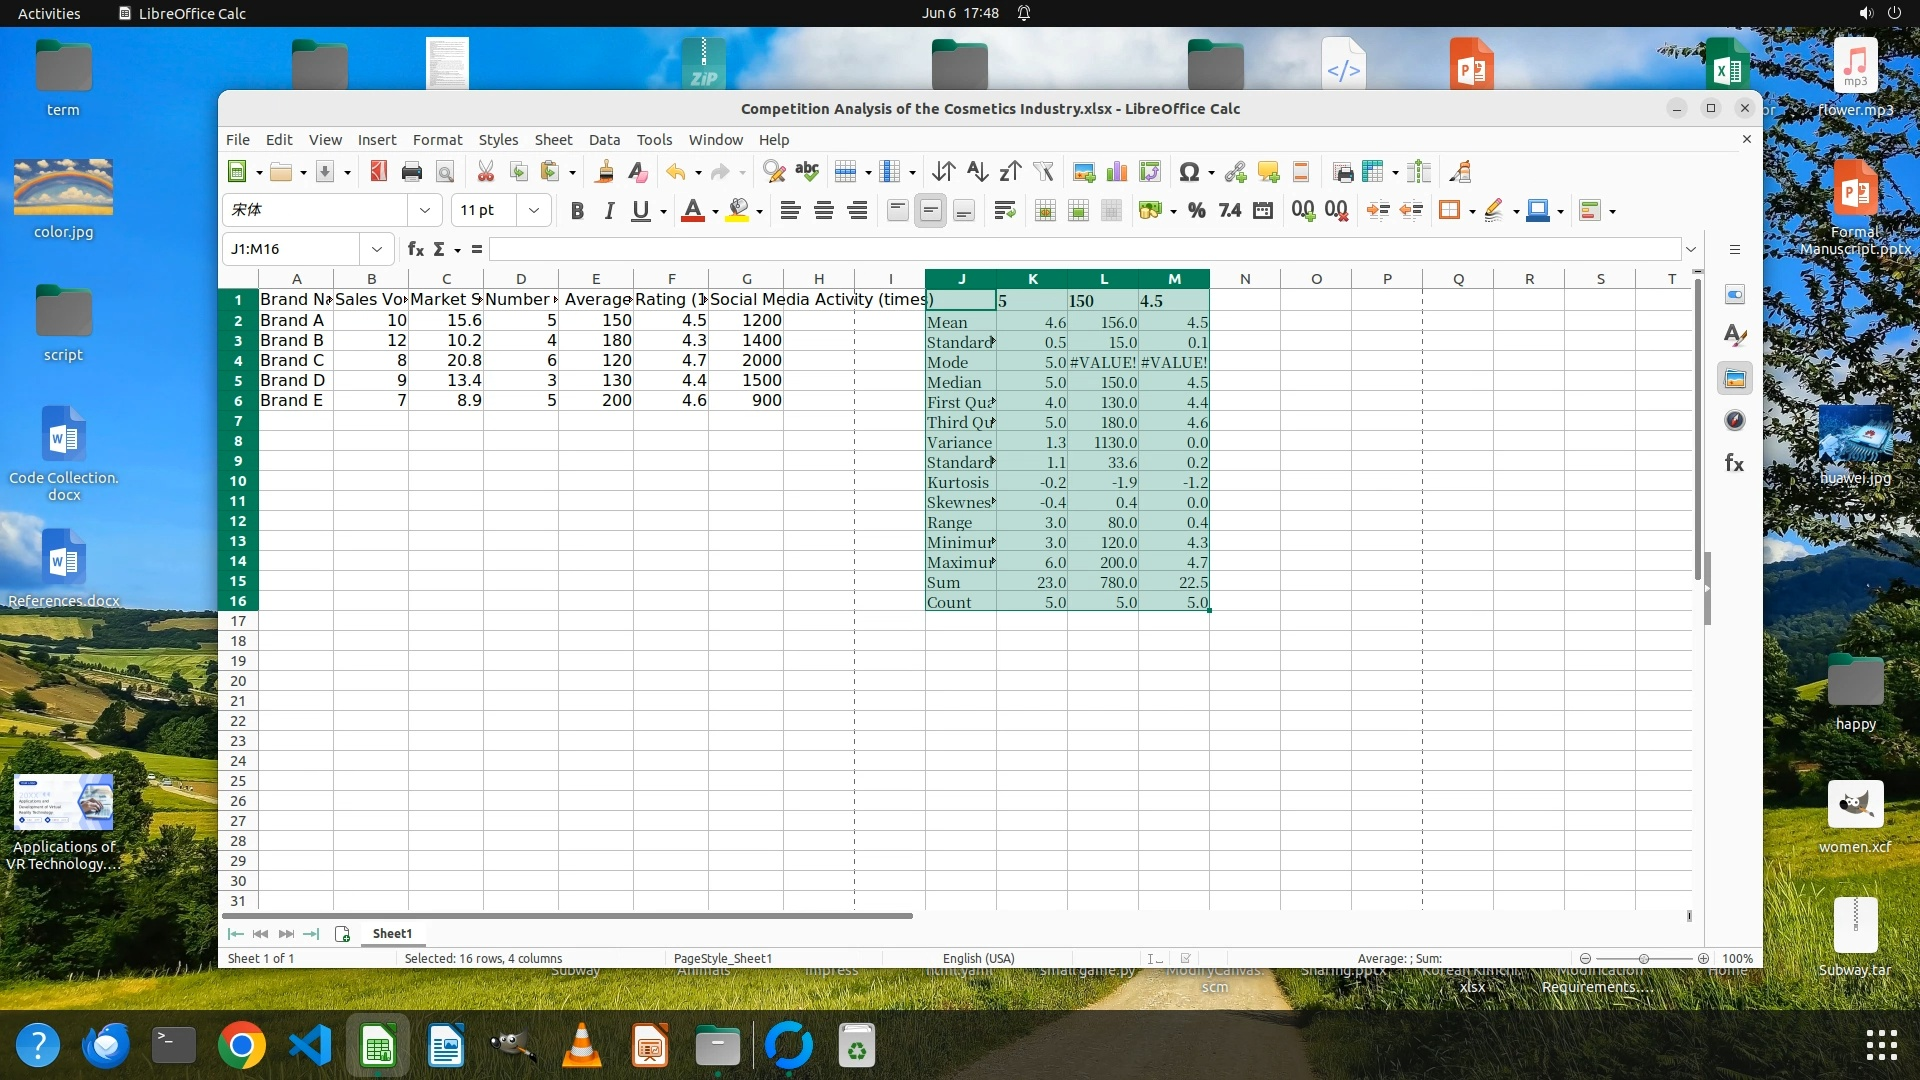Image resolution: width=1920 pixels, height=1080 pixels.
Task: Open the Insert Special Character omega
Action: [1188, 172]
